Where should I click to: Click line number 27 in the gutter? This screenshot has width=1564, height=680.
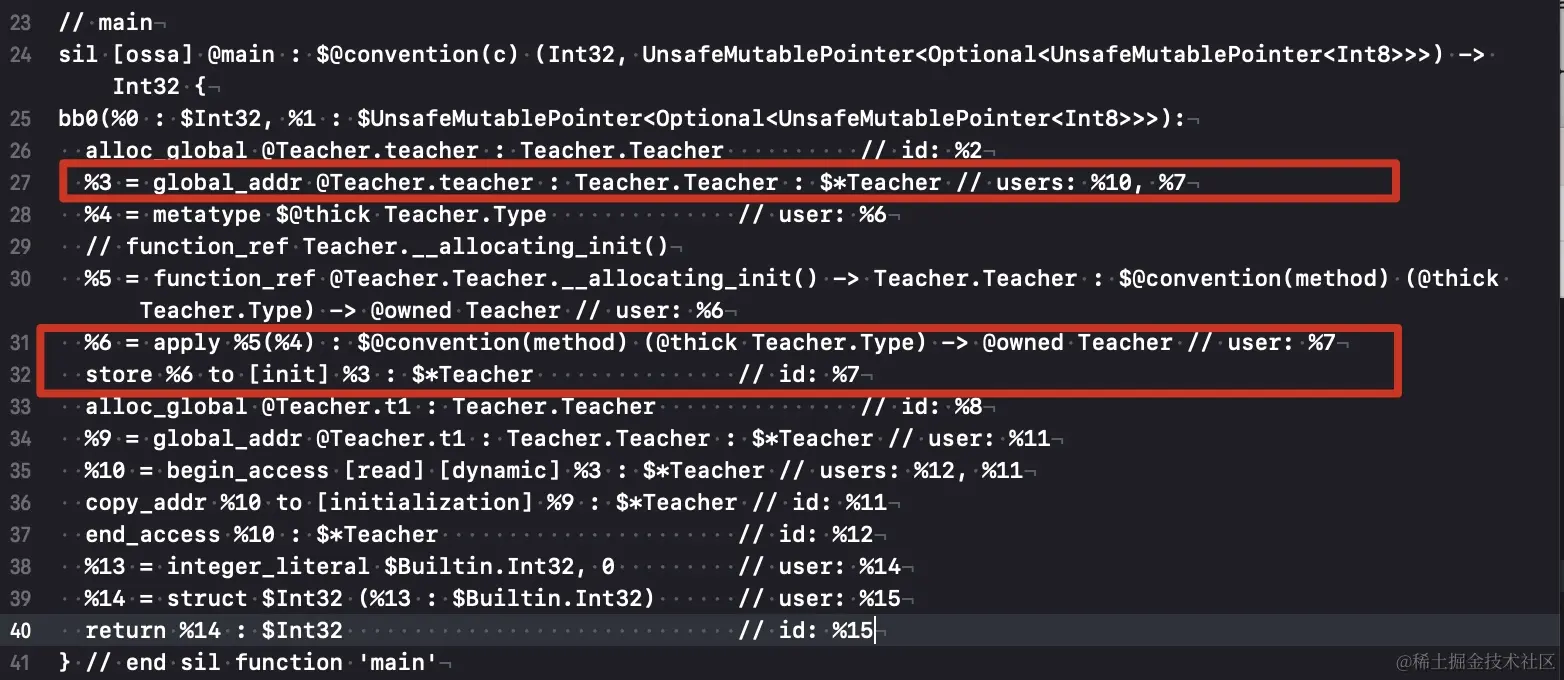pos(21,183)
